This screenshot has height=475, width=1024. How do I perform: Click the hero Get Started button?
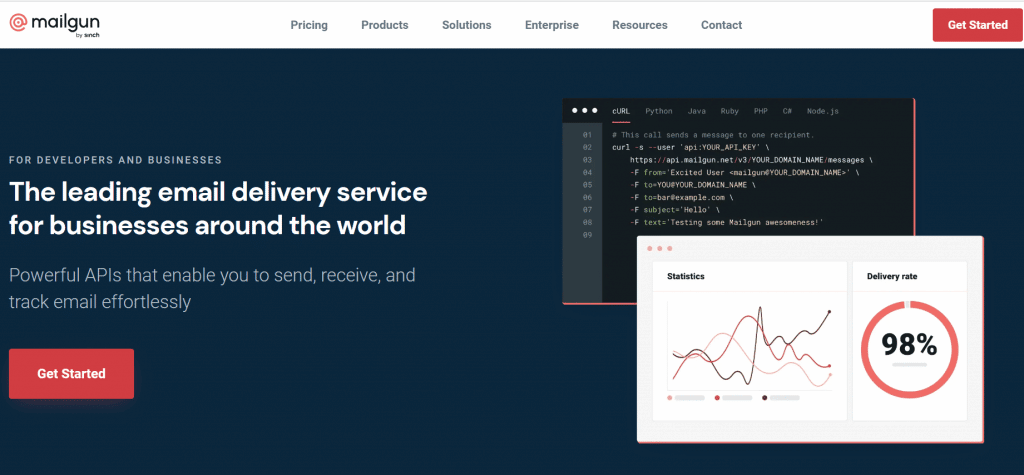coord(71,374)
